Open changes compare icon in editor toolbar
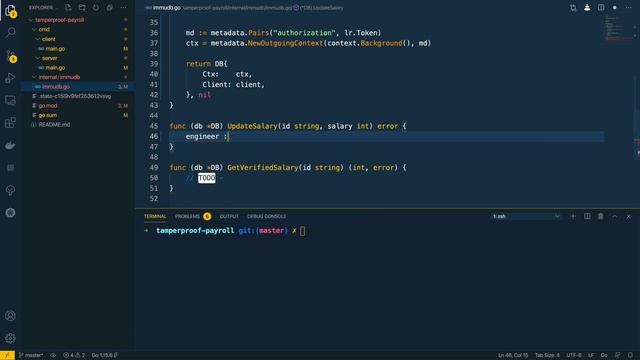This screenshot has height=360, width=640. click(x=573, y=8)
